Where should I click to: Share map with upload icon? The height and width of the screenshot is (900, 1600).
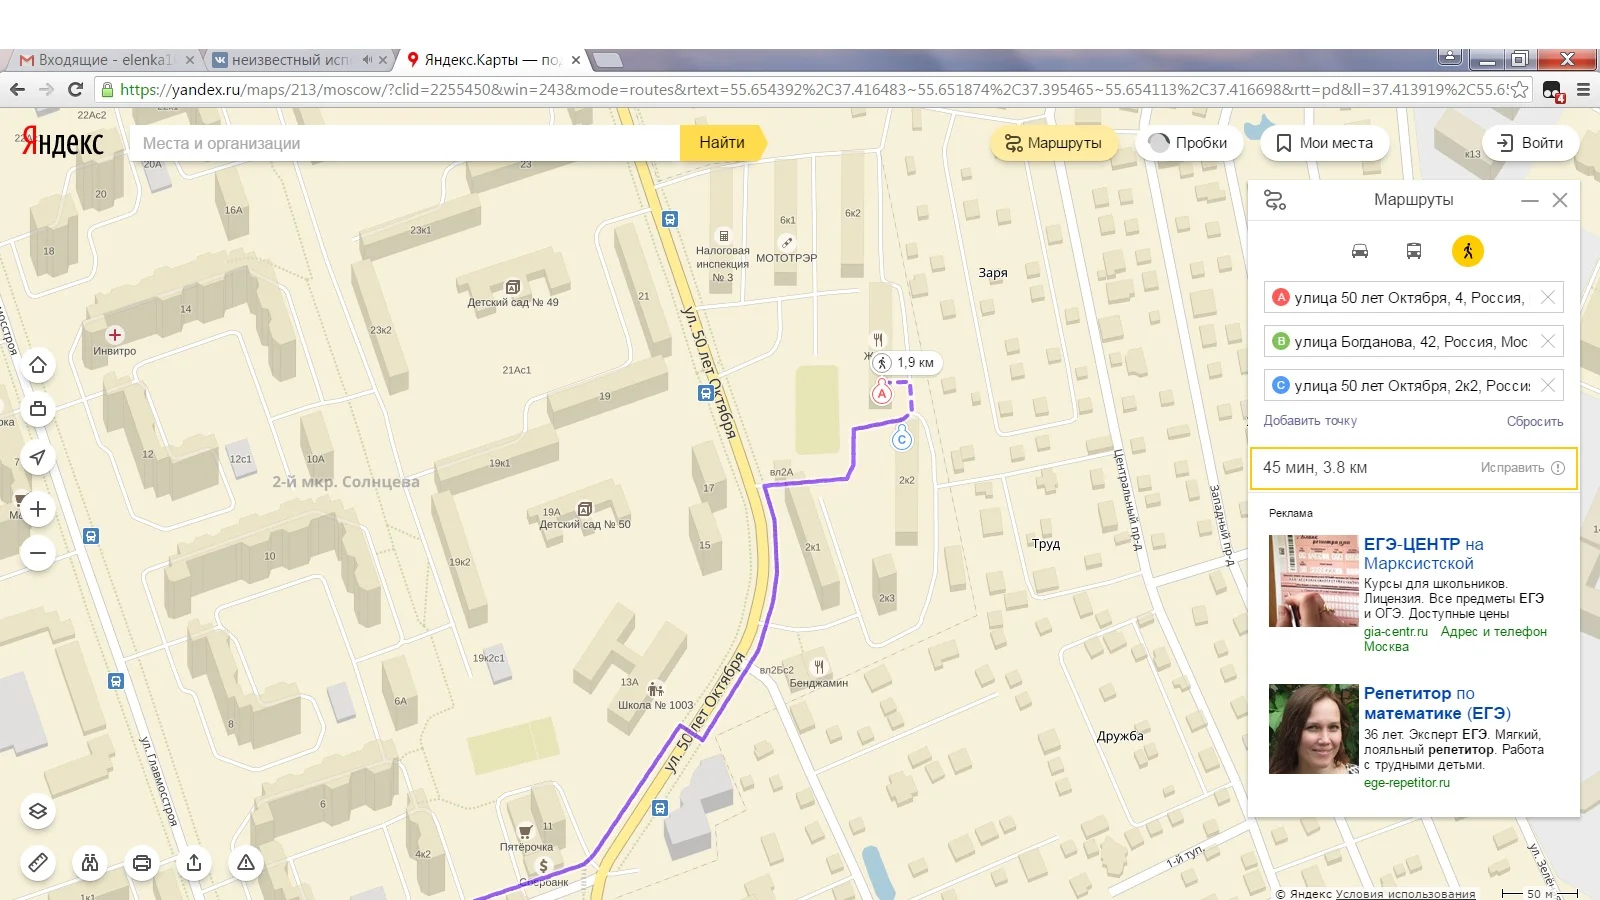[x=194, y=862]
